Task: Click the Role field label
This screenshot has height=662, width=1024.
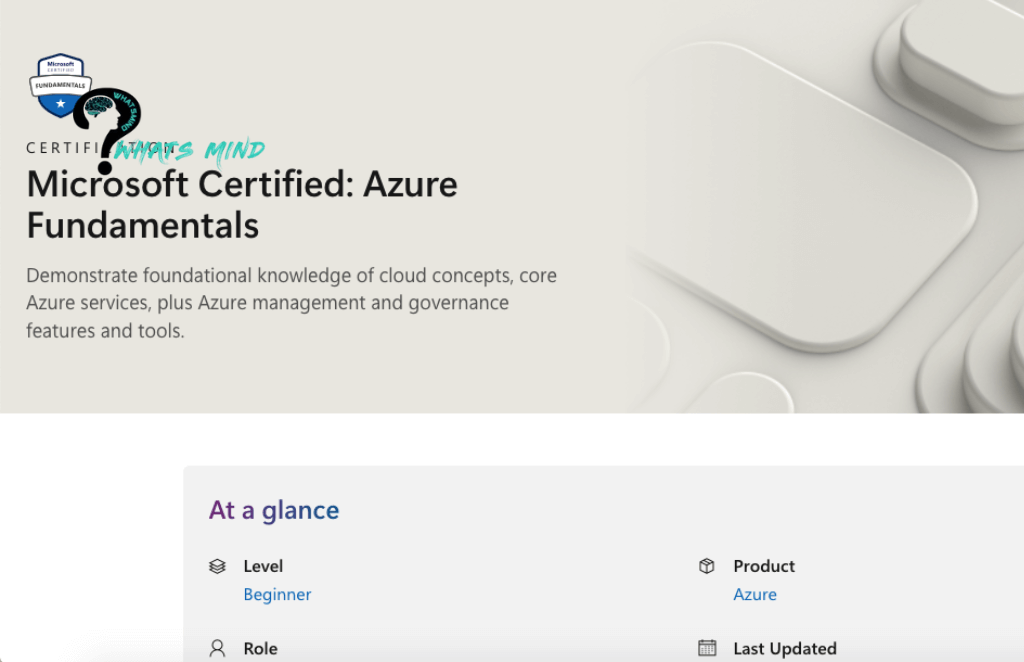Action: [260, 648]
